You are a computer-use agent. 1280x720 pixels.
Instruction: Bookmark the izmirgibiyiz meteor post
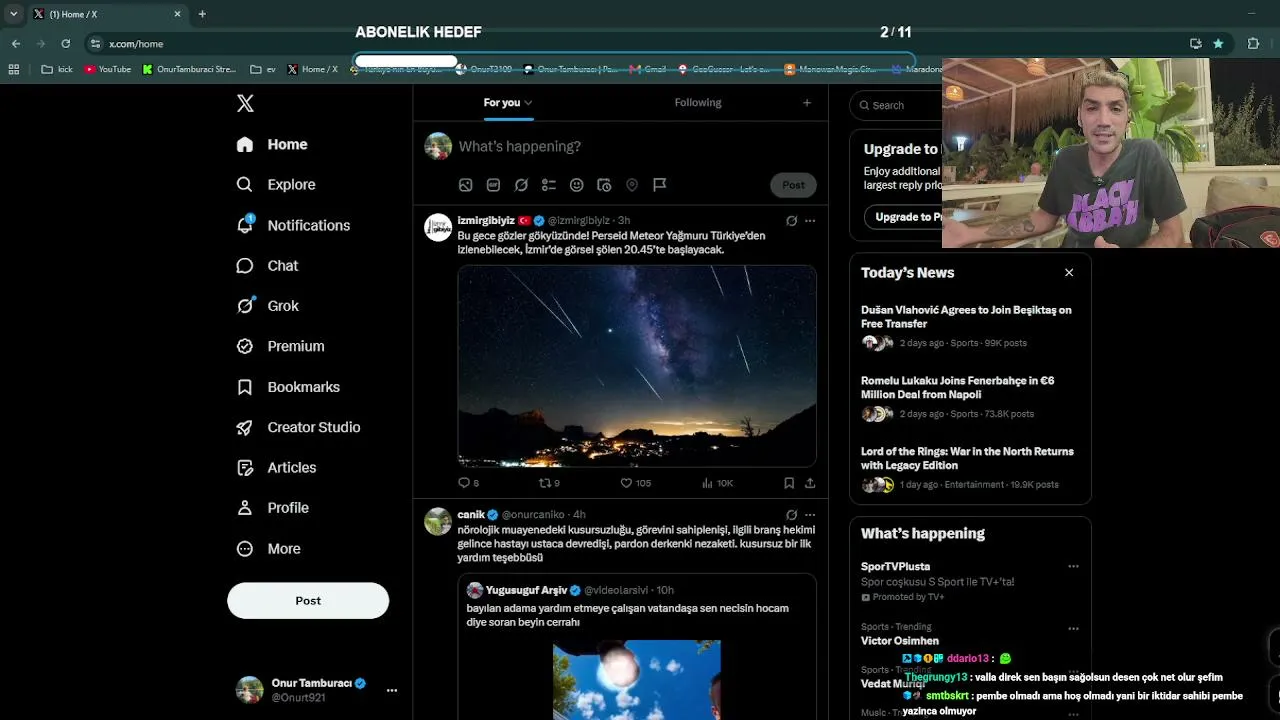tap(789, 483)
